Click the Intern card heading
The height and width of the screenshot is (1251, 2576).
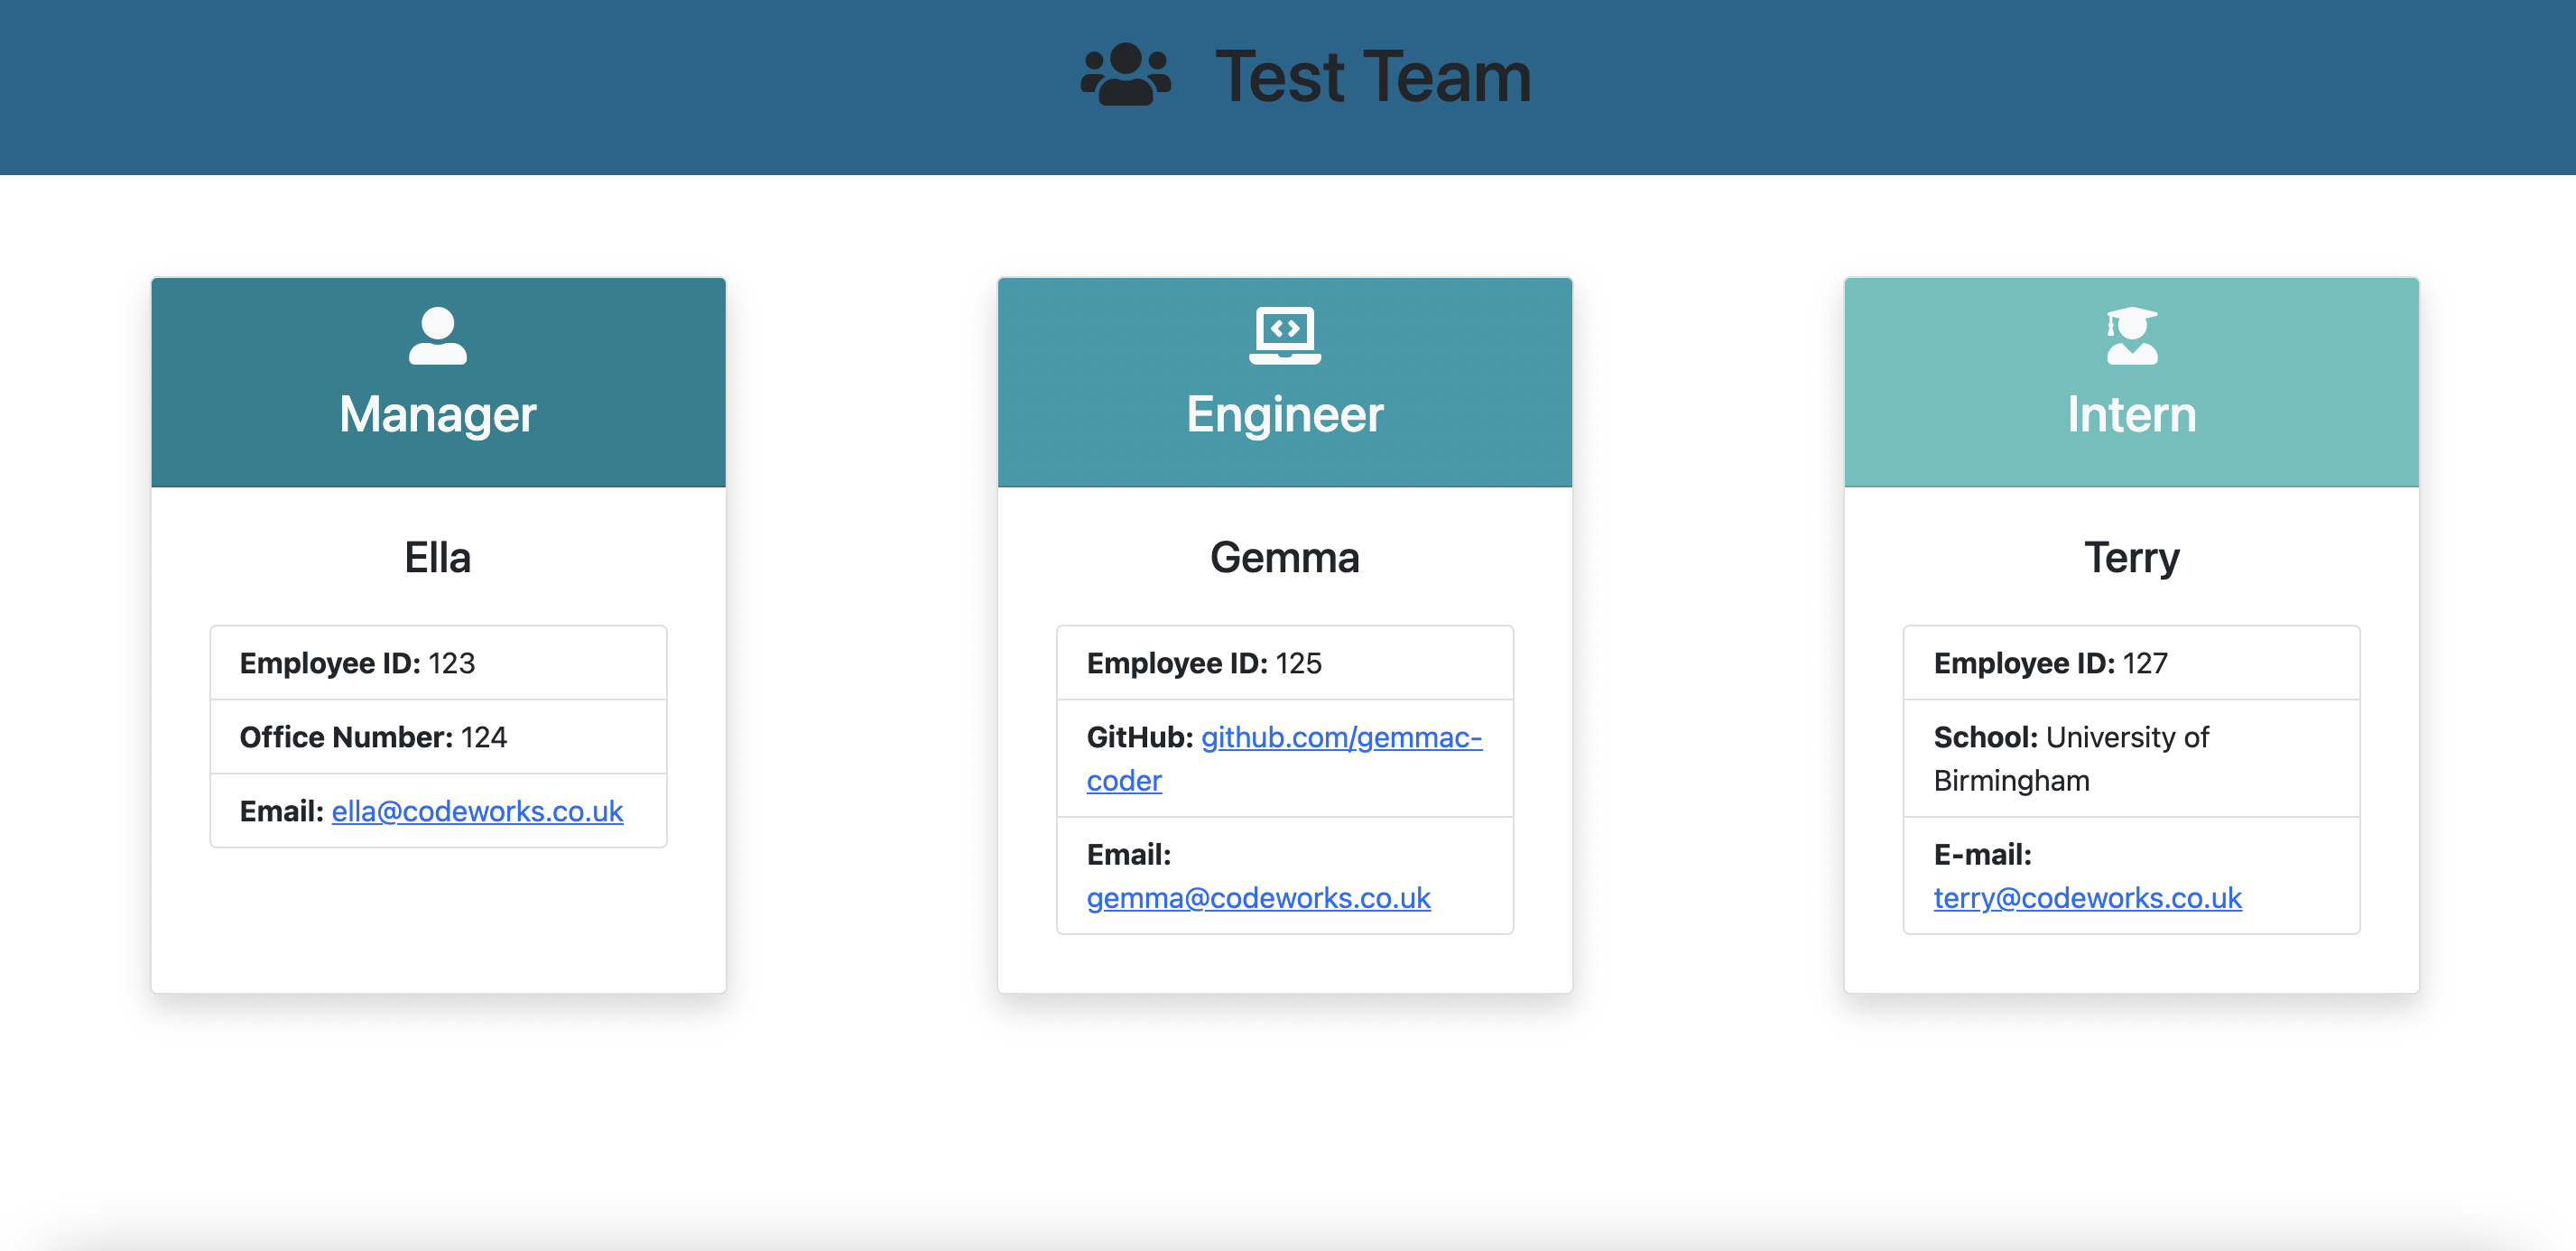(2131, 414)
